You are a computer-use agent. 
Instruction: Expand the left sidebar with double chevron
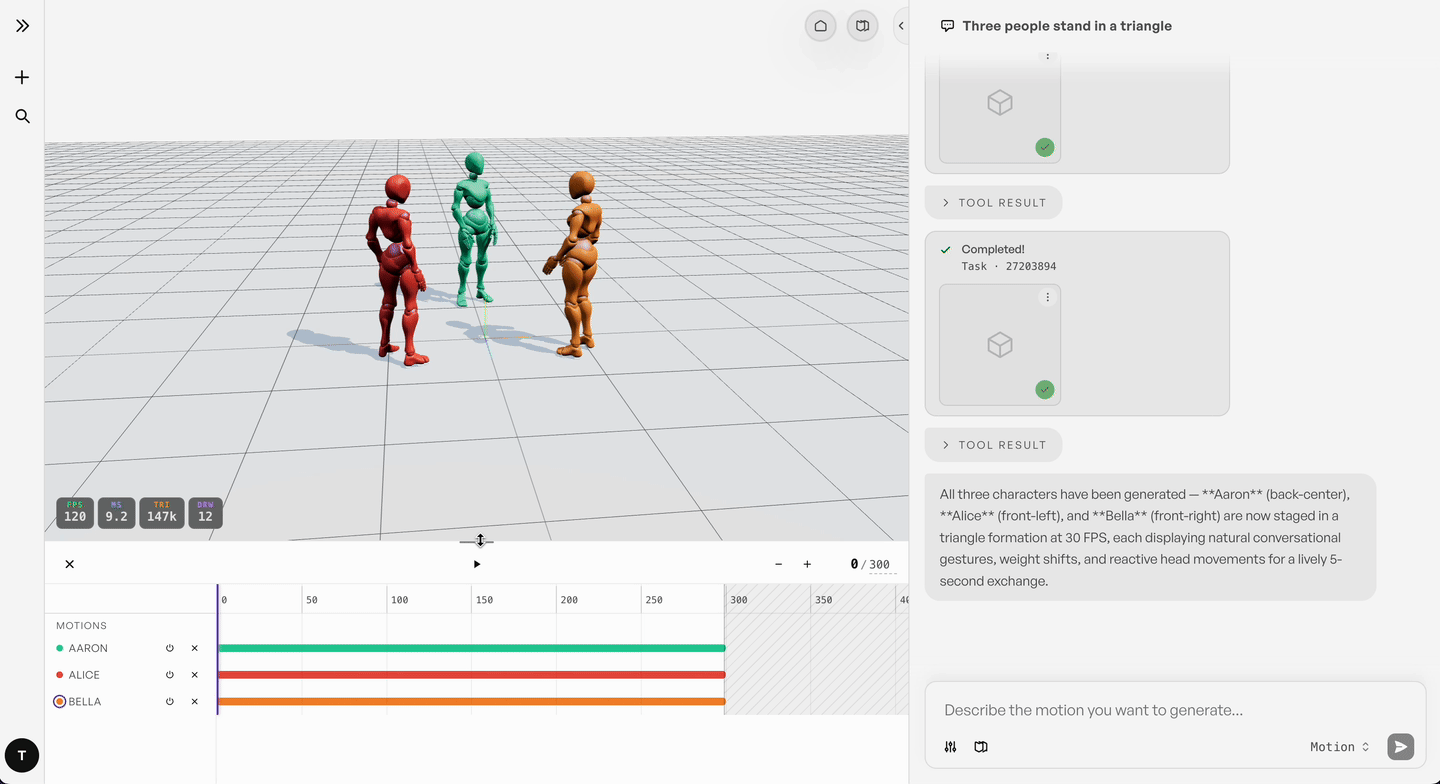point(22,26)
